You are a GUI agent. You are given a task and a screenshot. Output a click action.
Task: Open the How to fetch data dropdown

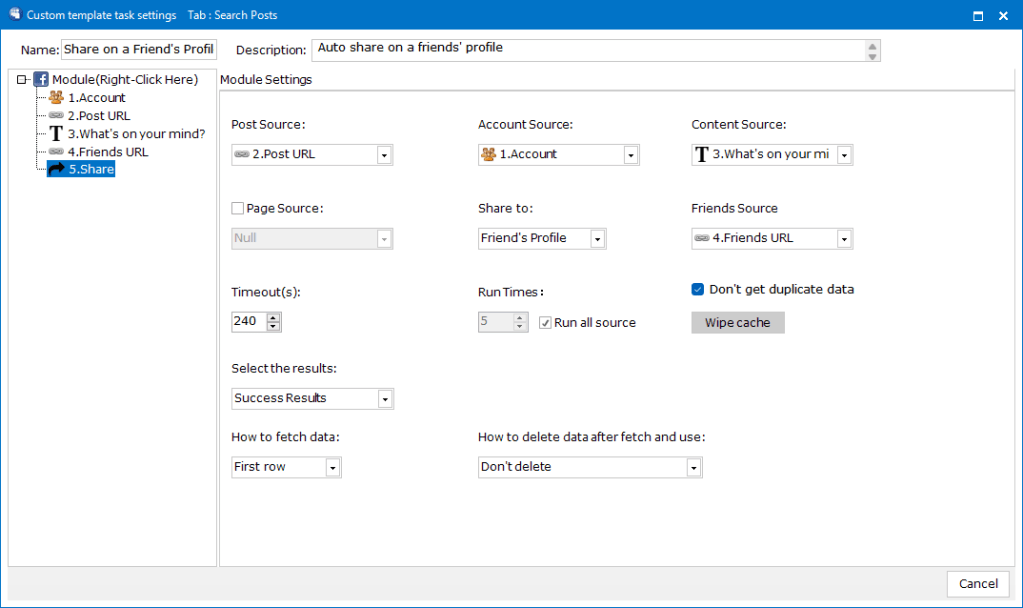332,468
